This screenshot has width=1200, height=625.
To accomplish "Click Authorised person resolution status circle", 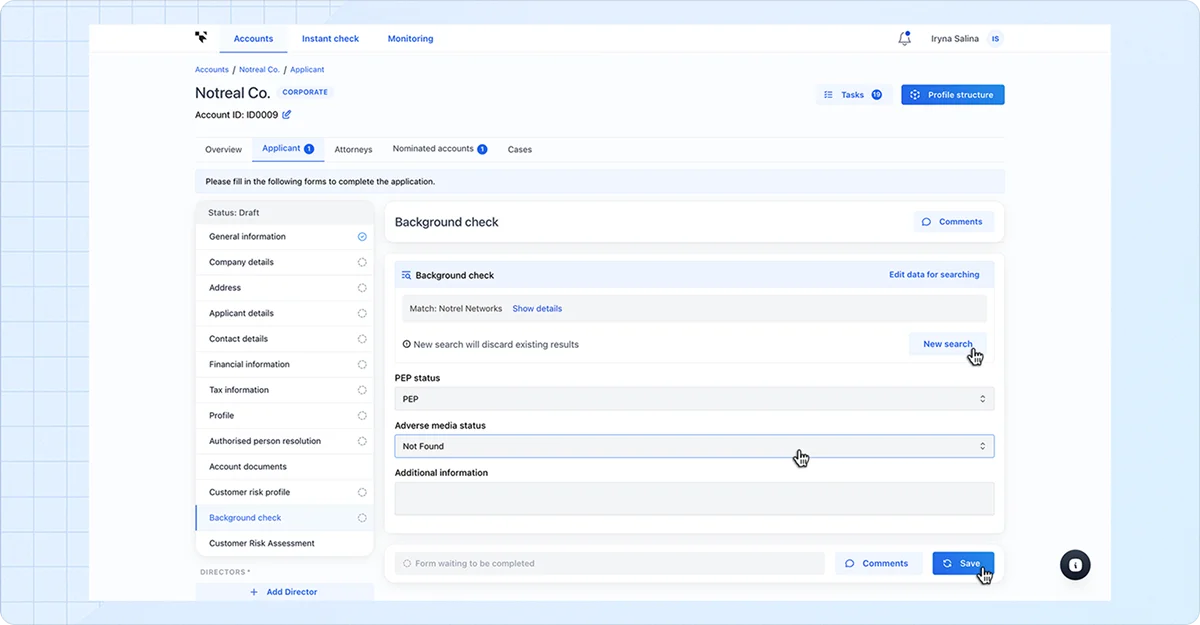I will 362,441.
